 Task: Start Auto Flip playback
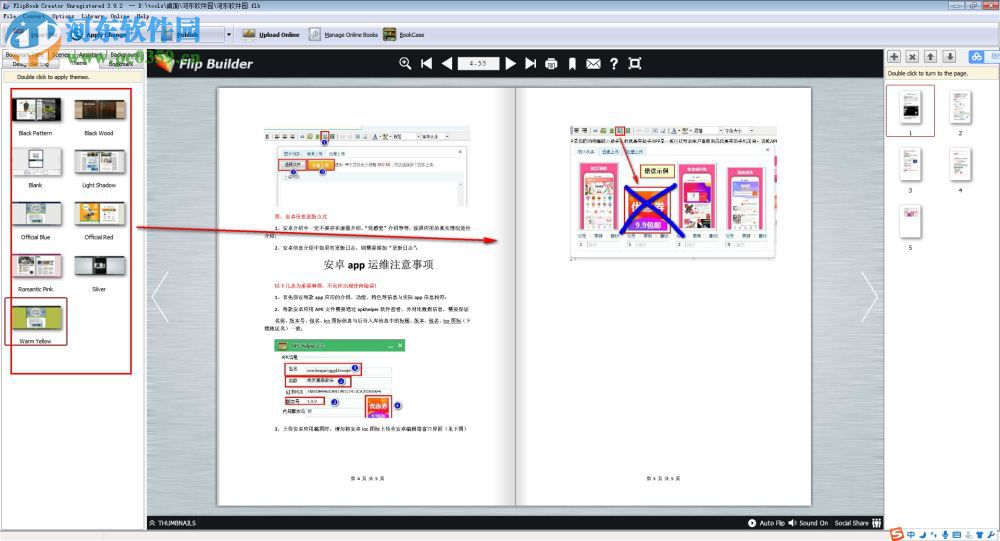(x=766, y=523)
